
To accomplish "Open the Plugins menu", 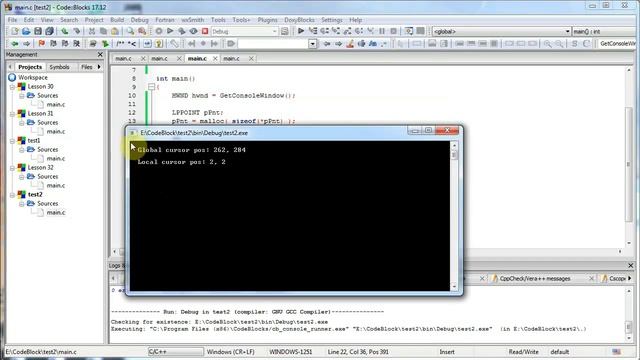I will (267, 20).
